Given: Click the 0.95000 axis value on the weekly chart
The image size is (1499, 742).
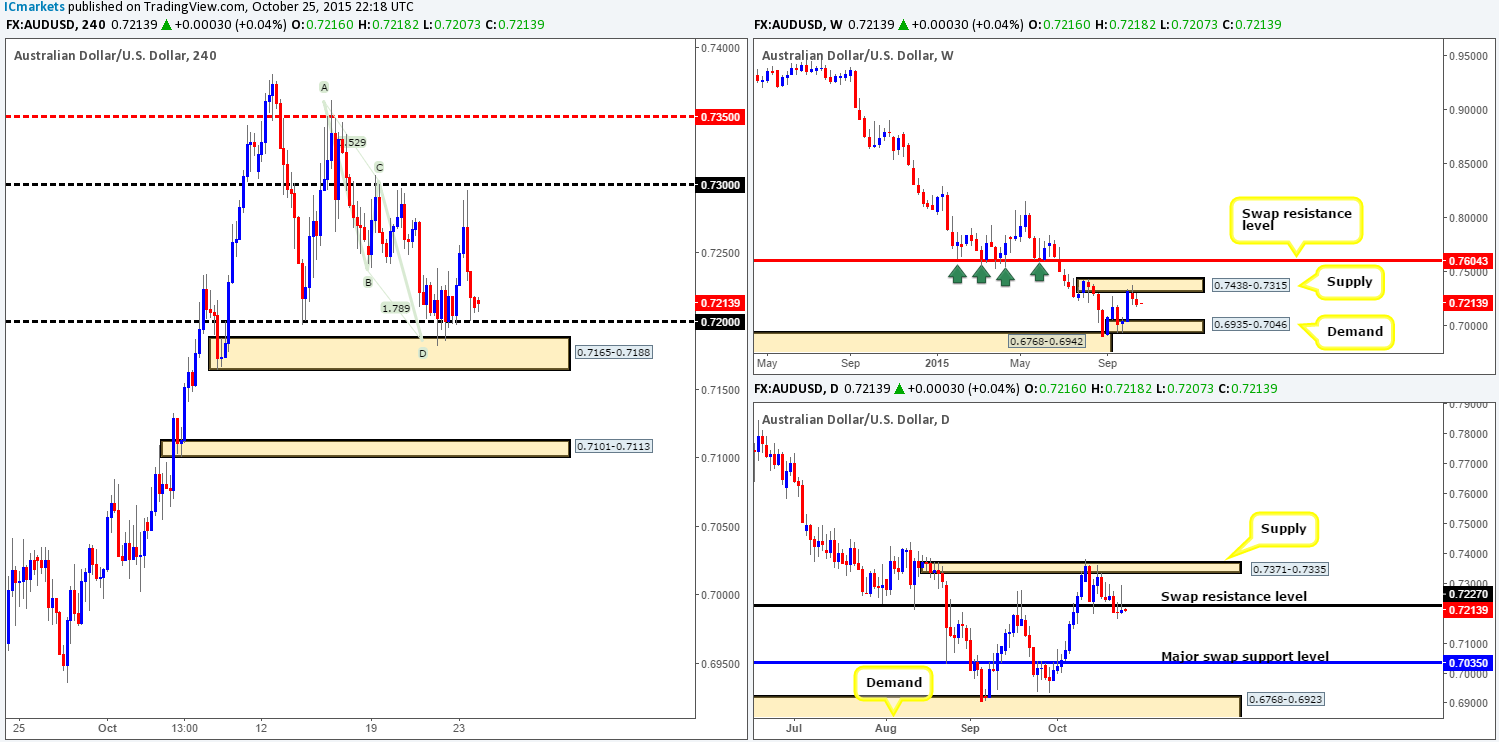Looking at the screenshot, I should tap(1470, 56).
